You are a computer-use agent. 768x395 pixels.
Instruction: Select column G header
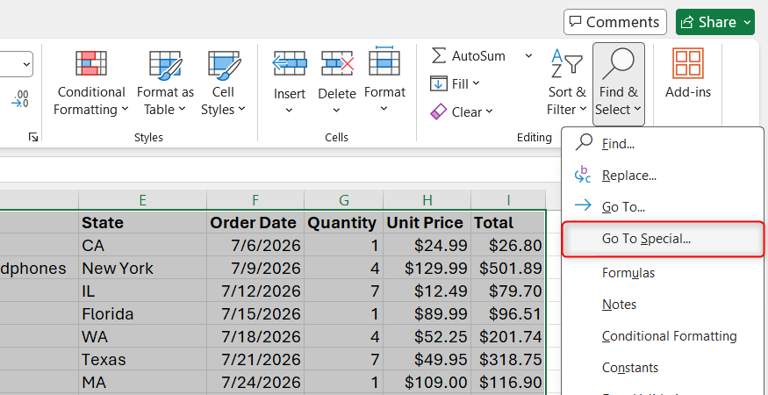tap(344, 200)
